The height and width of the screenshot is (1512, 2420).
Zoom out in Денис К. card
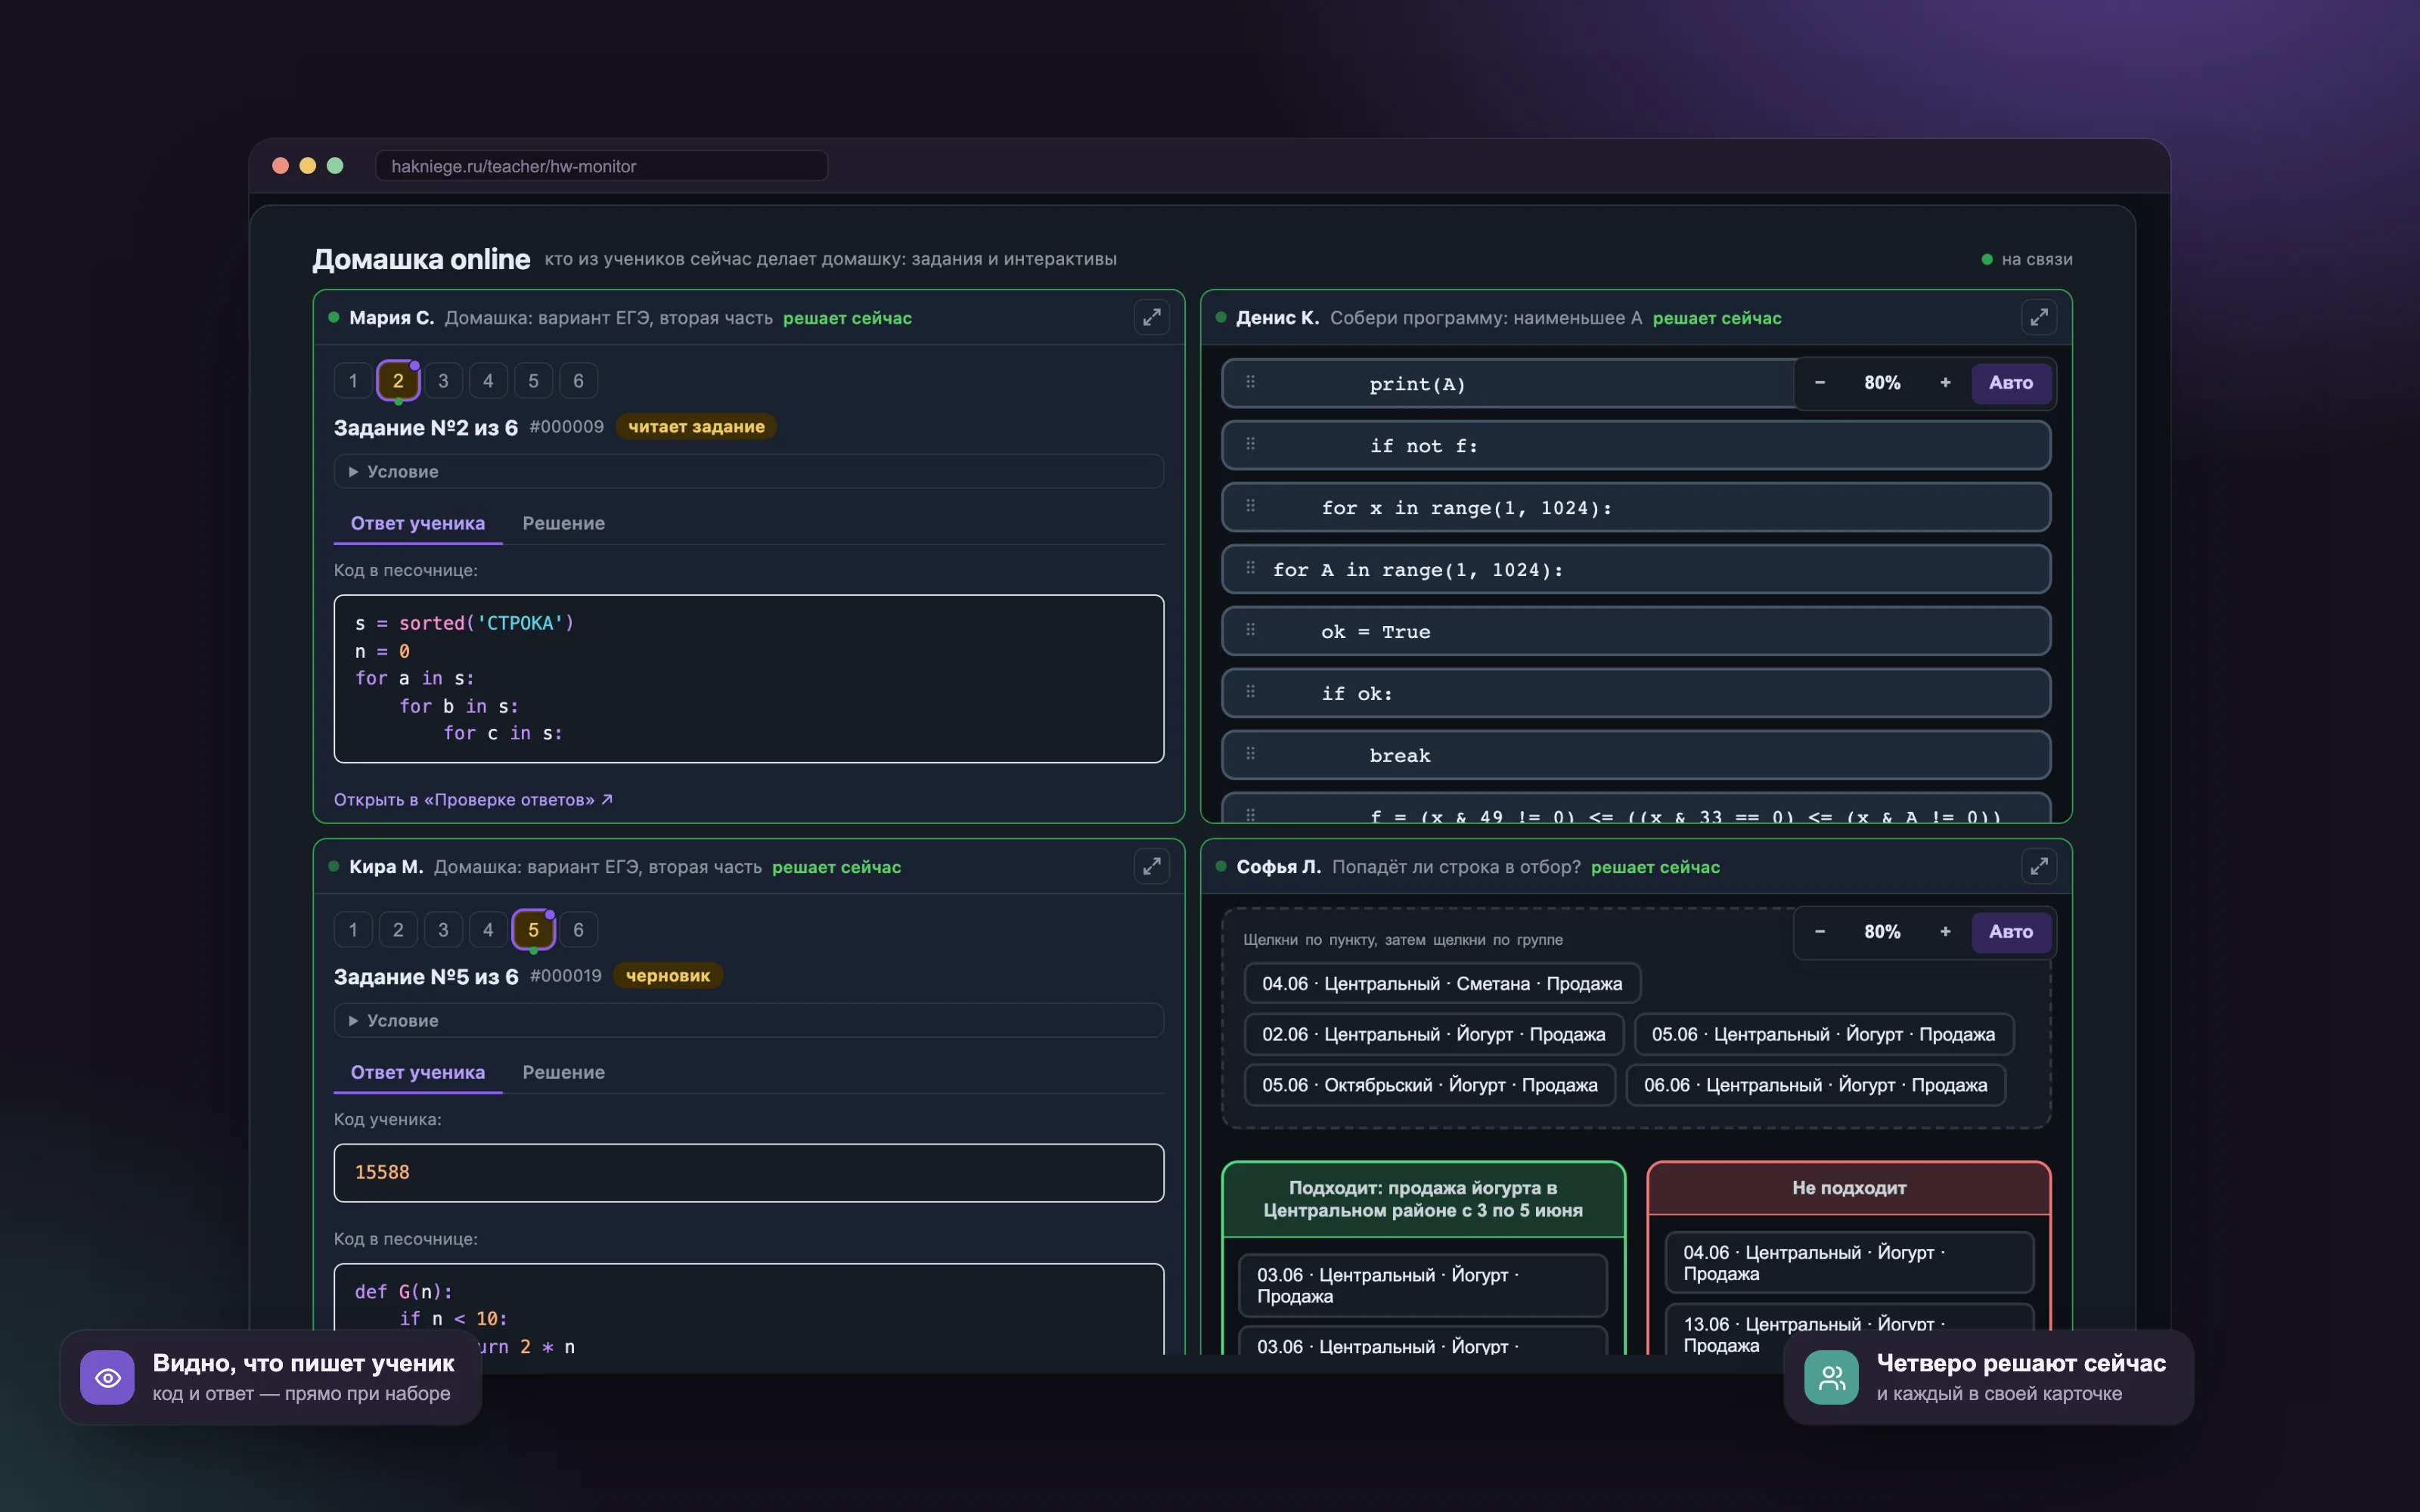click(1820, 383)
